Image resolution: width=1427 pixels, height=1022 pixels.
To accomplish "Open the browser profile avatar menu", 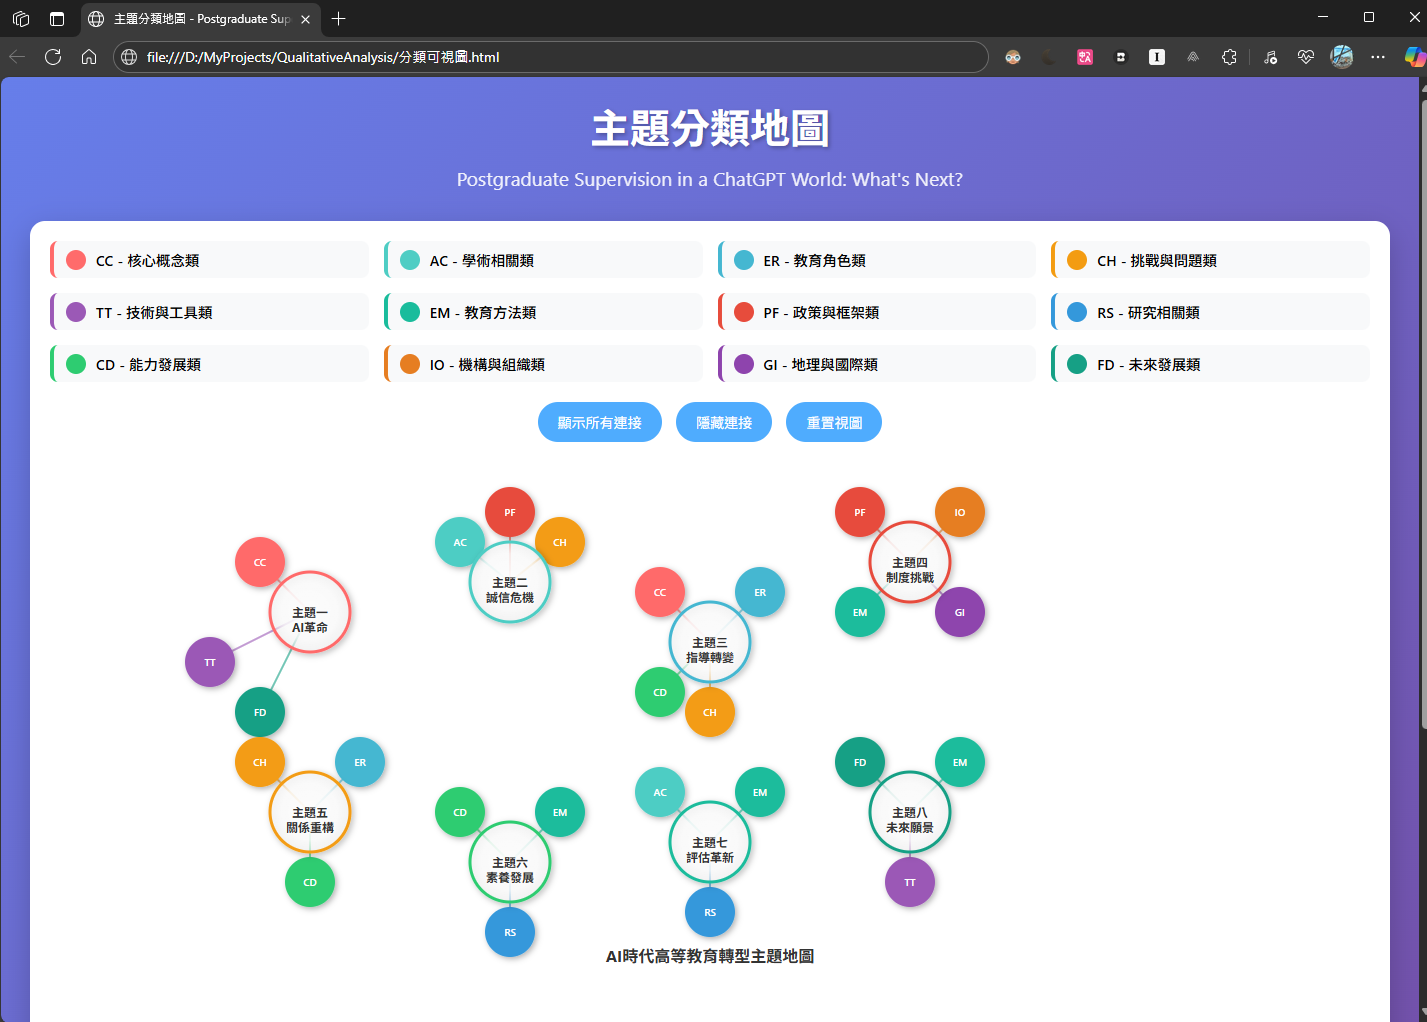I will pyautogui.click(x=1341, y=57).
